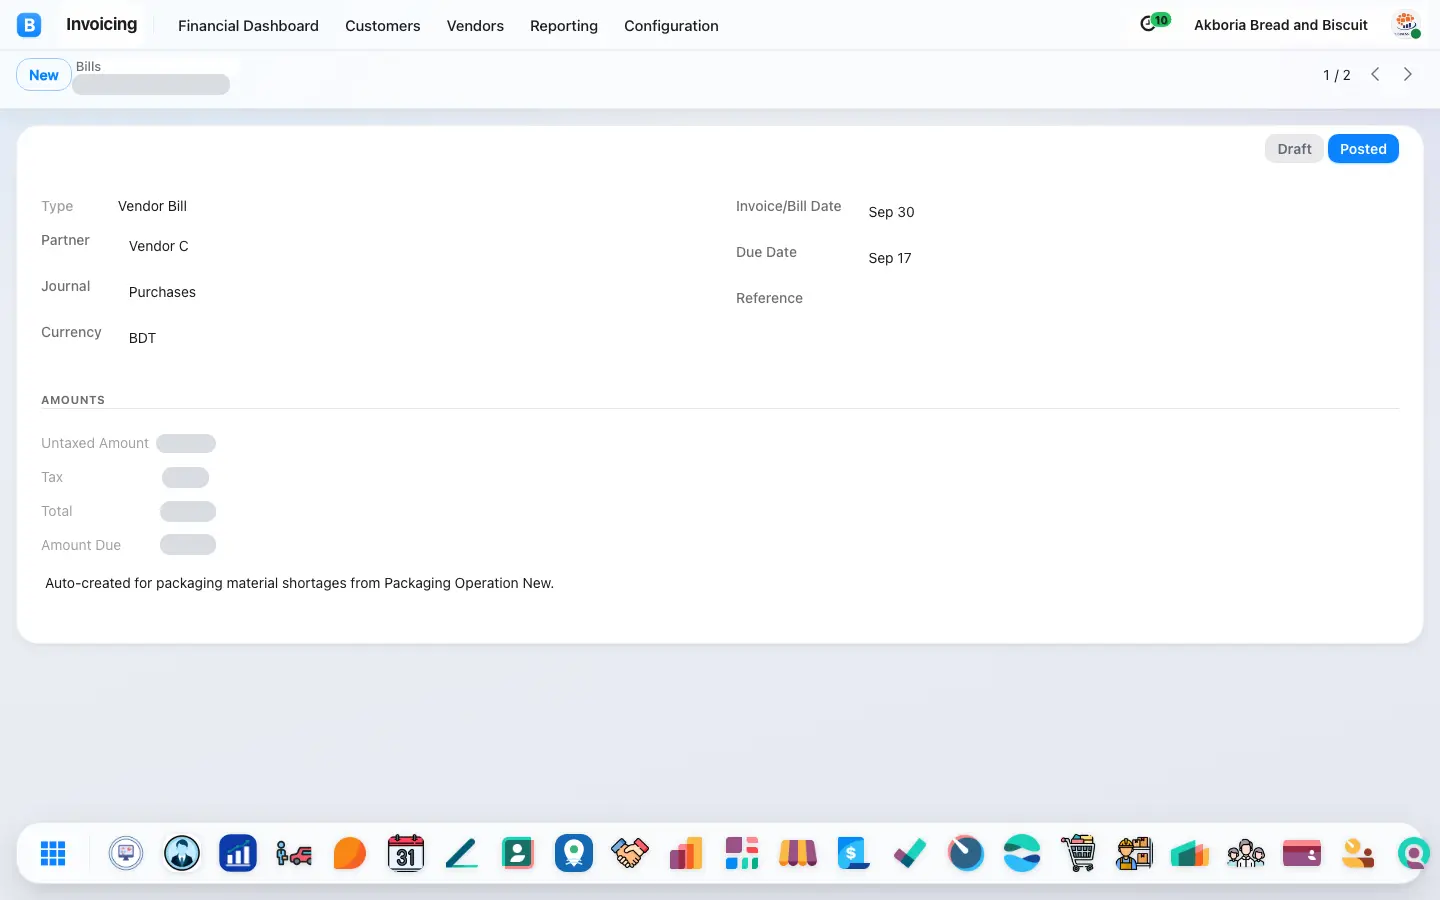Open the person and delivery truck icon
This screenshot has width=1440, height=900.
coord(294,853)
